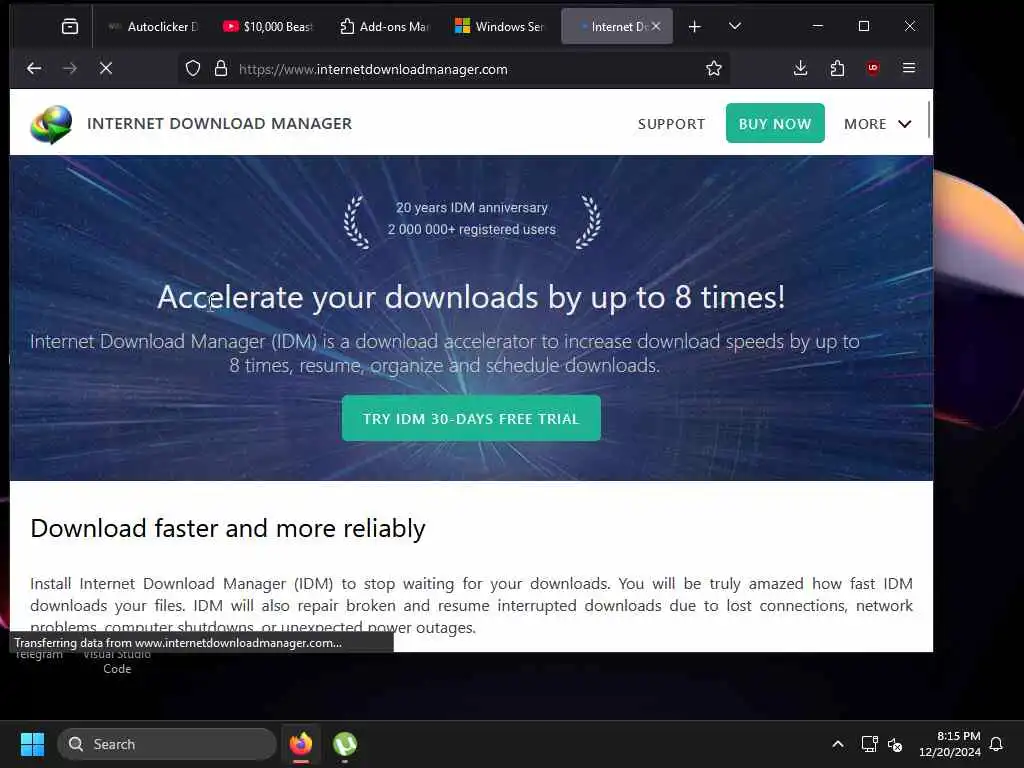The height and width of the screenshot is (768, 1024).
Task: Click the taskbar Search box
Action: point(167,744)
